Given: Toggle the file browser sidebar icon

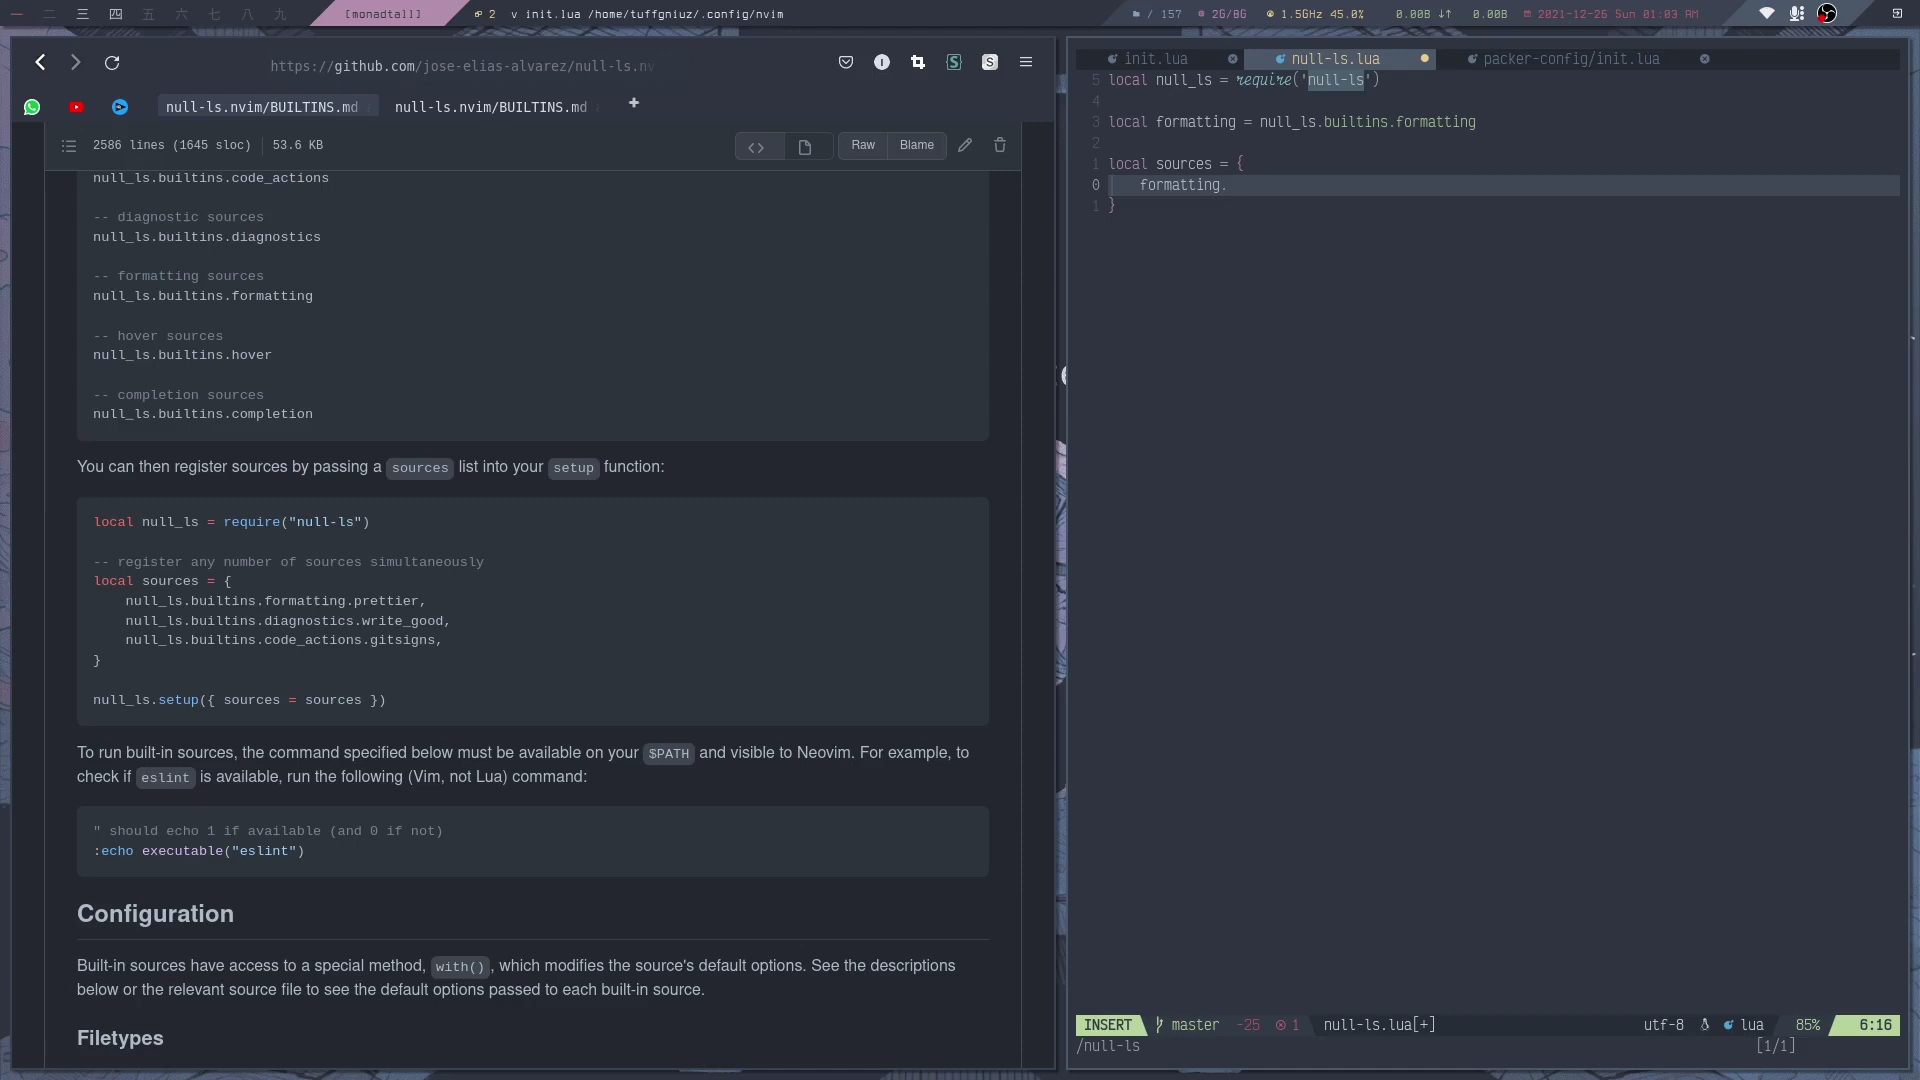Looking at the screenshot, I should pos(69,145).
